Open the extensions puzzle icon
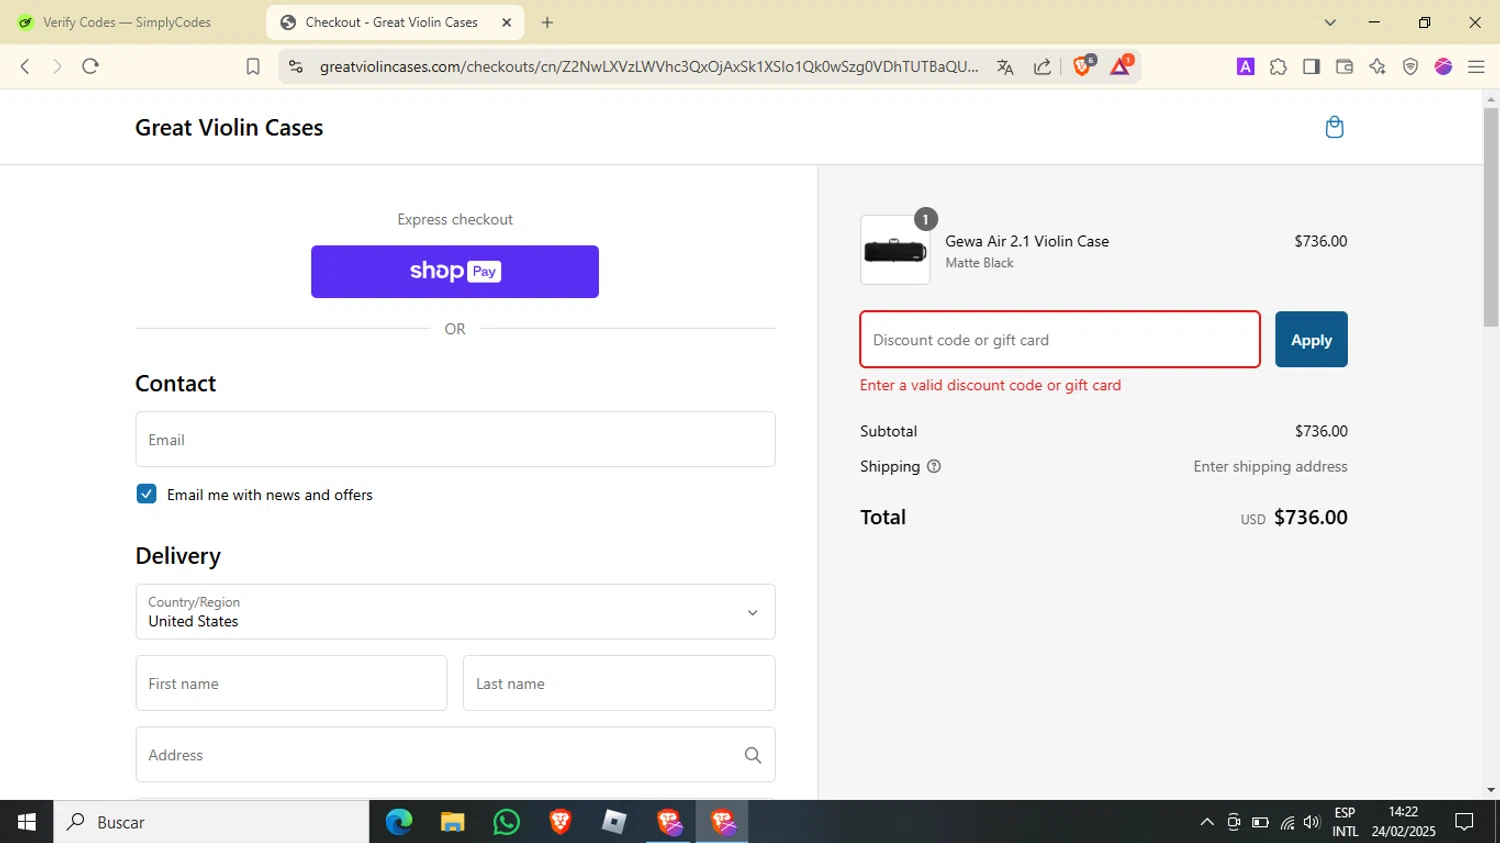Screen dimensions: 1500x843 [1278, 67]
